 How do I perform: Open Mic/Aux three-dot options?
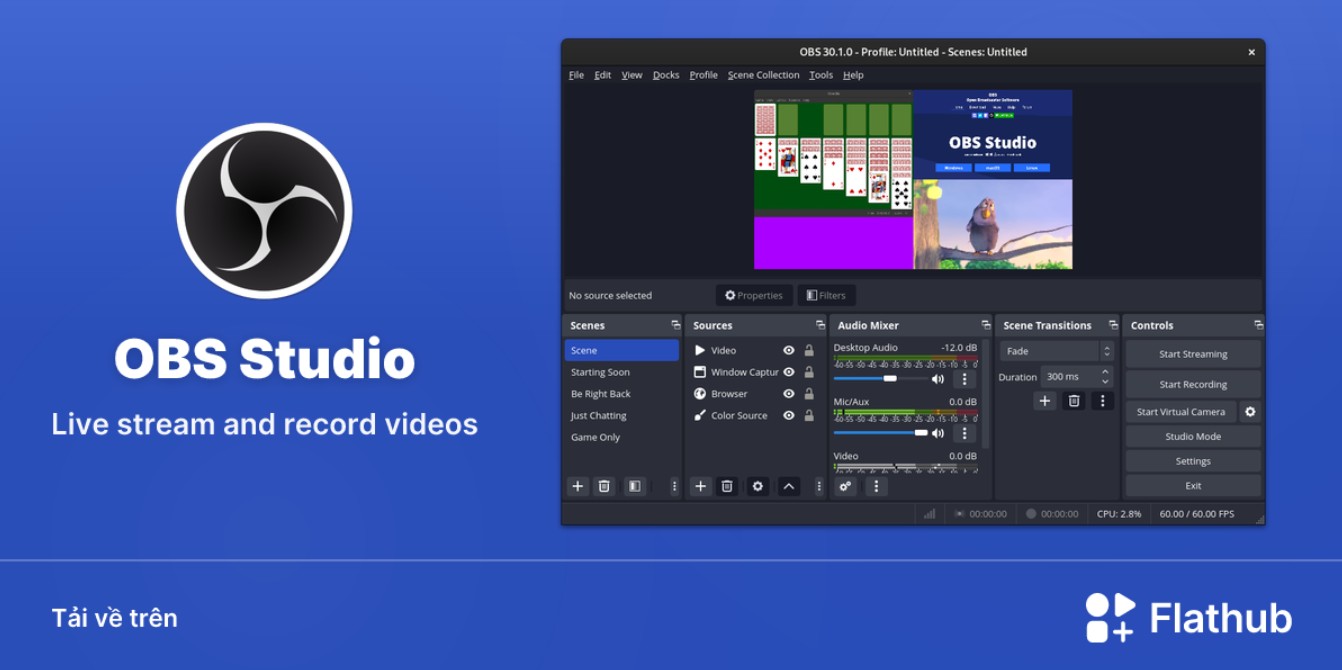[x=964, y=433]
